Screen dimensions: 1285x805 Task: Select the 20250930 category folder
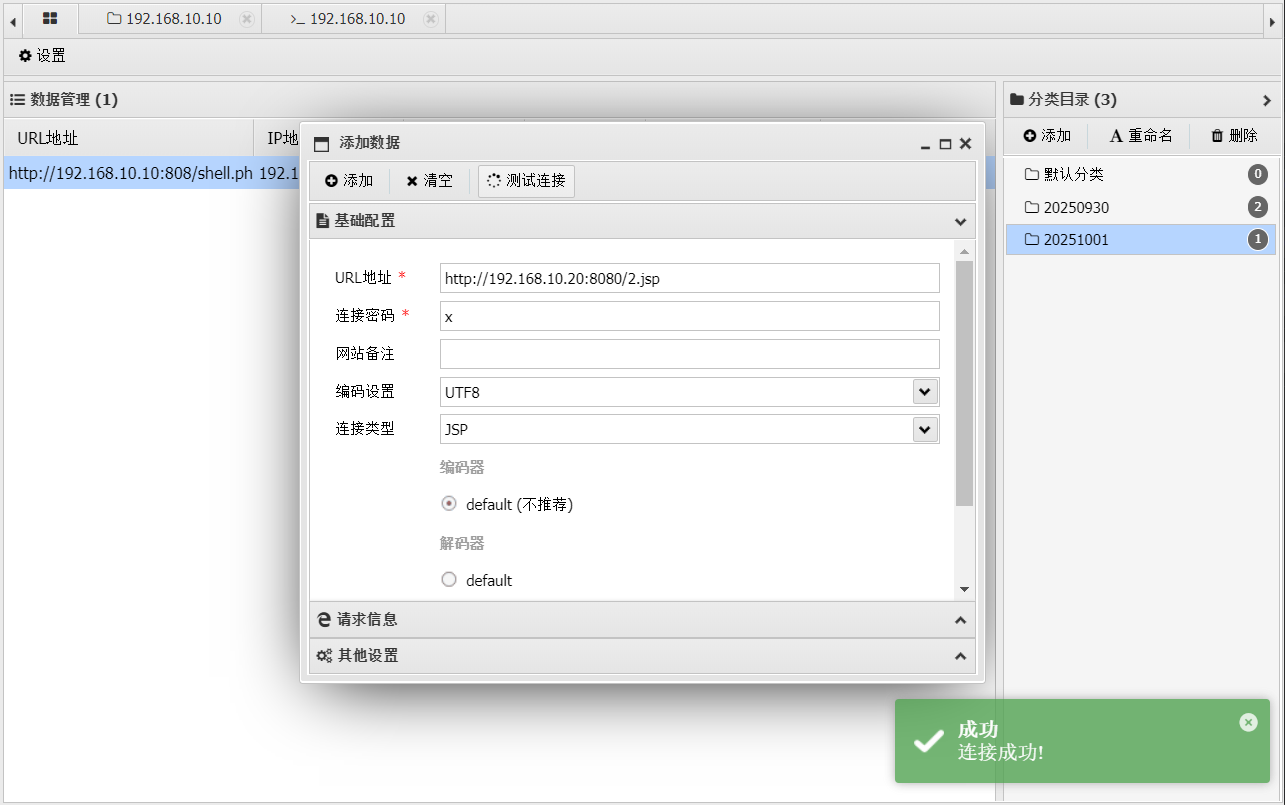click(x=1076, y=208)
